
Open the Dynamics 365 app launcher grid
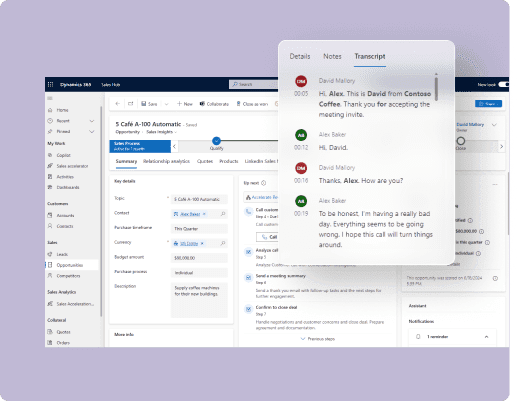coord(50,84)
